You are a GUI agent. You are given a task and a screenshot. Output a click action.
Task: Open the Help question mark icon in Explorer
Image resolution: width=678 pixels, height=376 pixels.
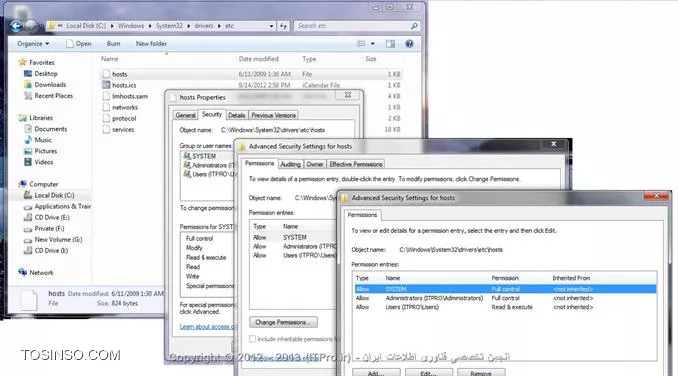409,44
